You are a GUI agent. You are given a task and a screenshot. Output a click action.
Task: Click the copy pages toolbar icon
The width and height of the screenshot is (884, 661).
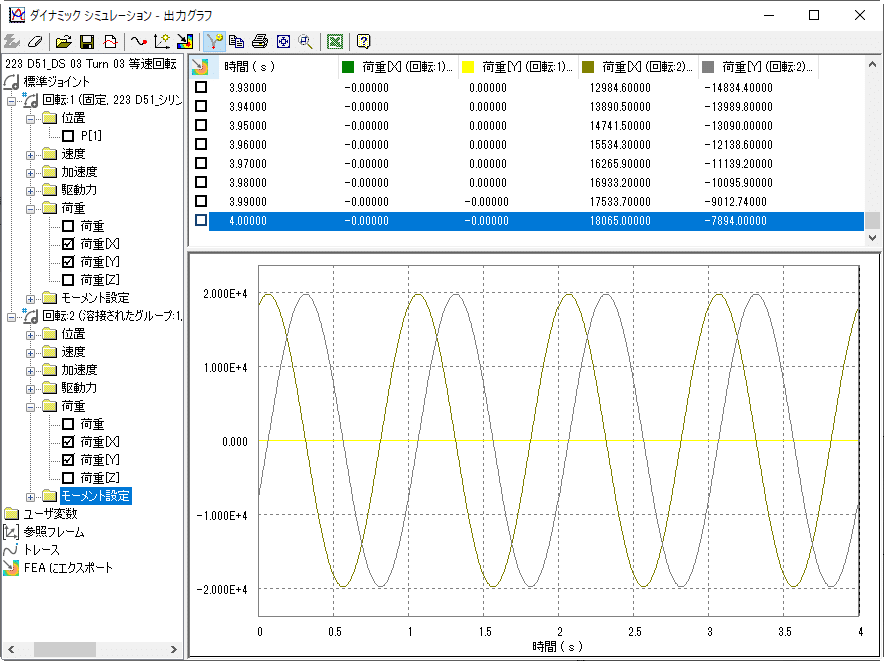237,42
